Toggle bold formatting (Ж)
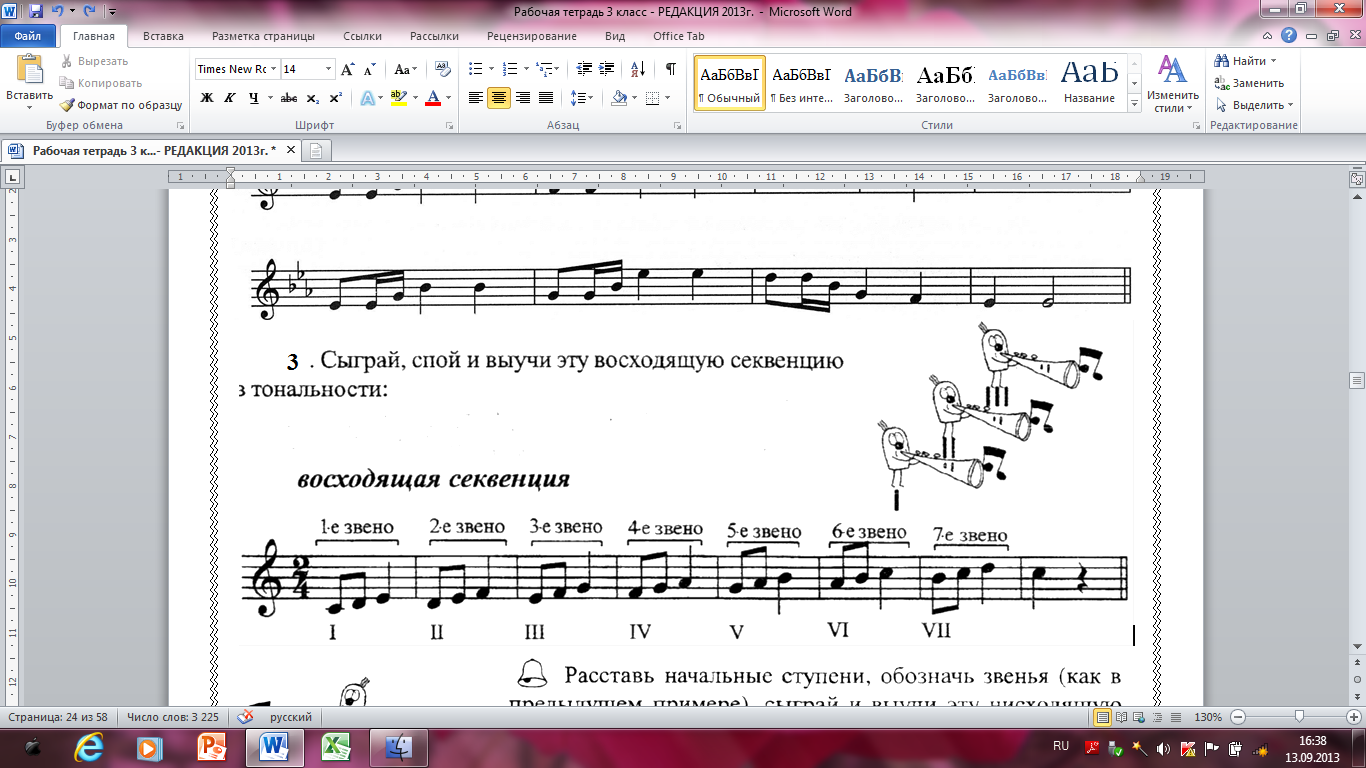Screen dimensions: 1366x768 click(207, 98)
